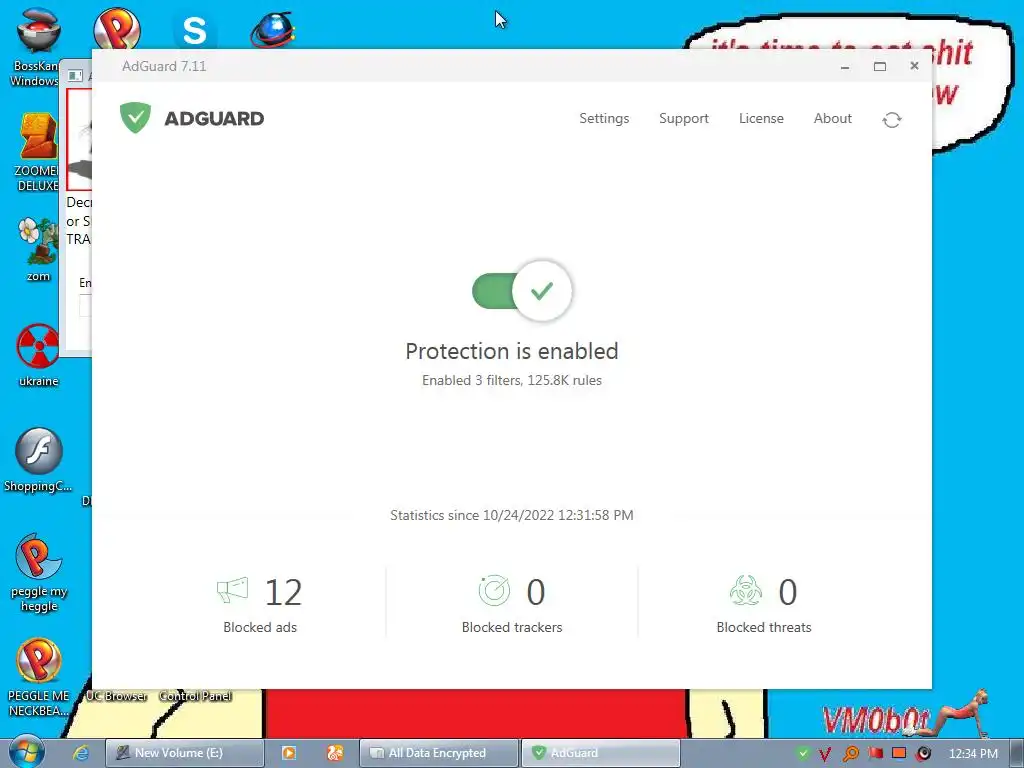Select the UC Browser desktop shortcut label
This screenshot has width=1024, height=768.
(x=116, y=696)
